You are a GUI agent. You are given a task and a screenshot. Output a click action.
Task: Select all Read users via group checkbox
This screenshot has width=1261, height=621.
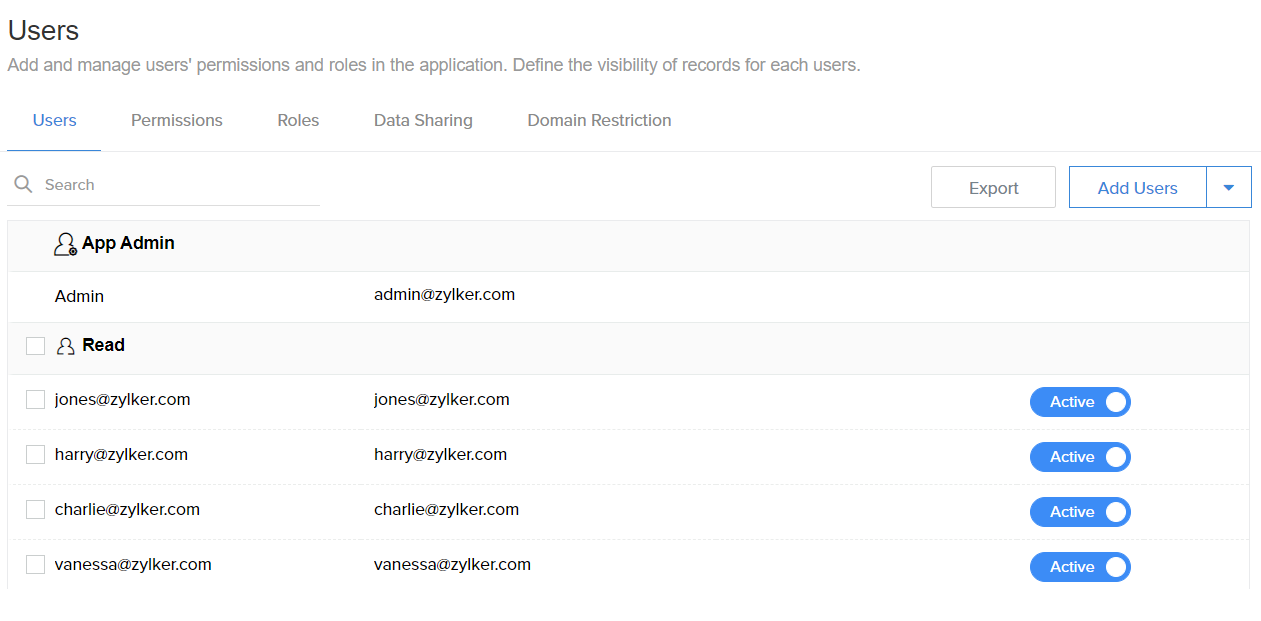(35, 345)
